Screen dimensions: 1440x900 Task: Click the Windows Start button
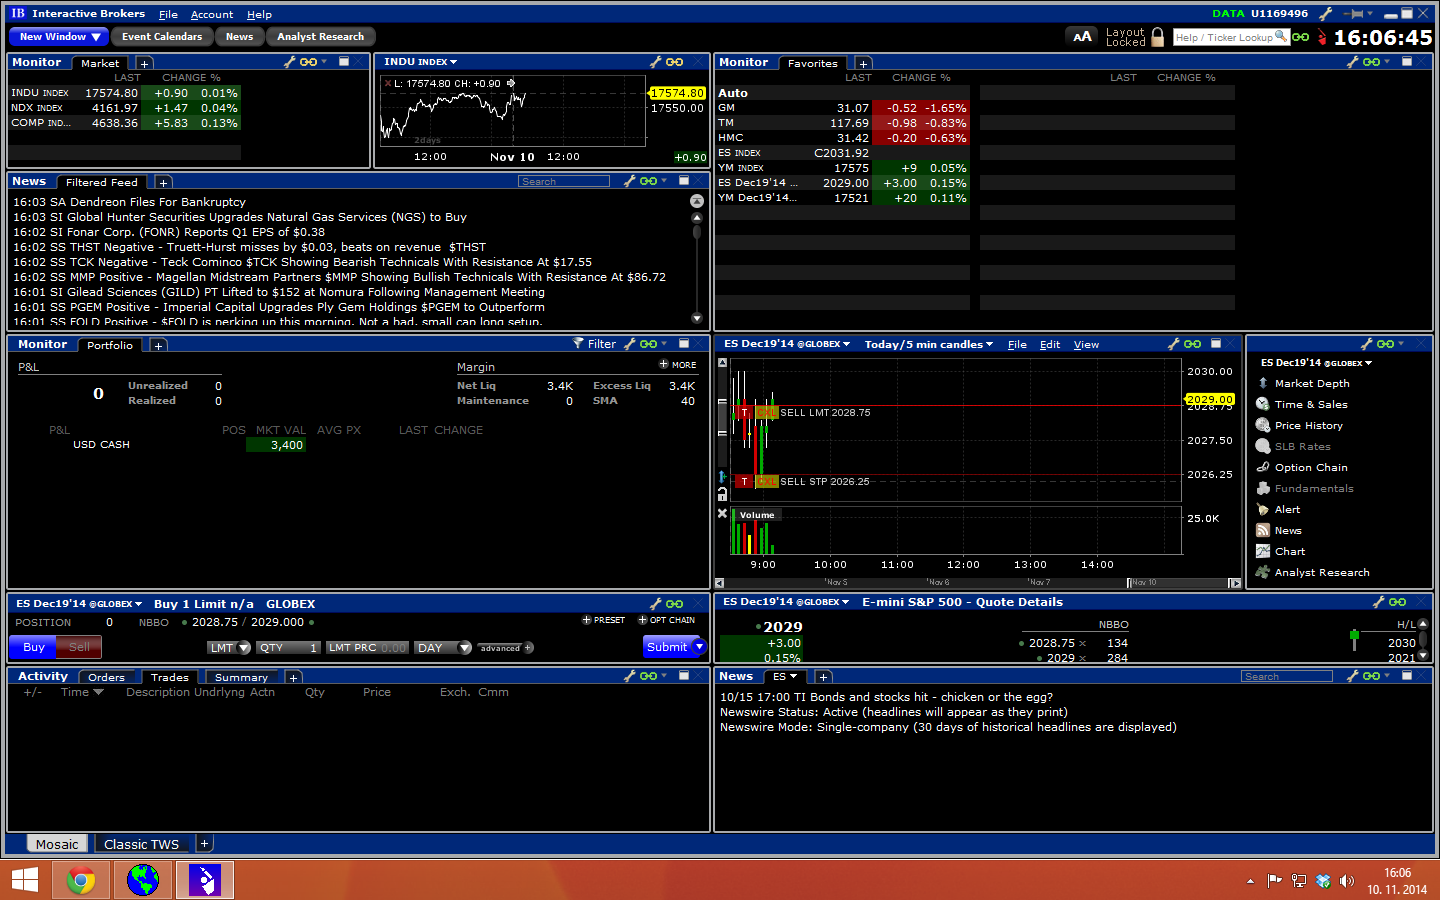pos(24,880)
